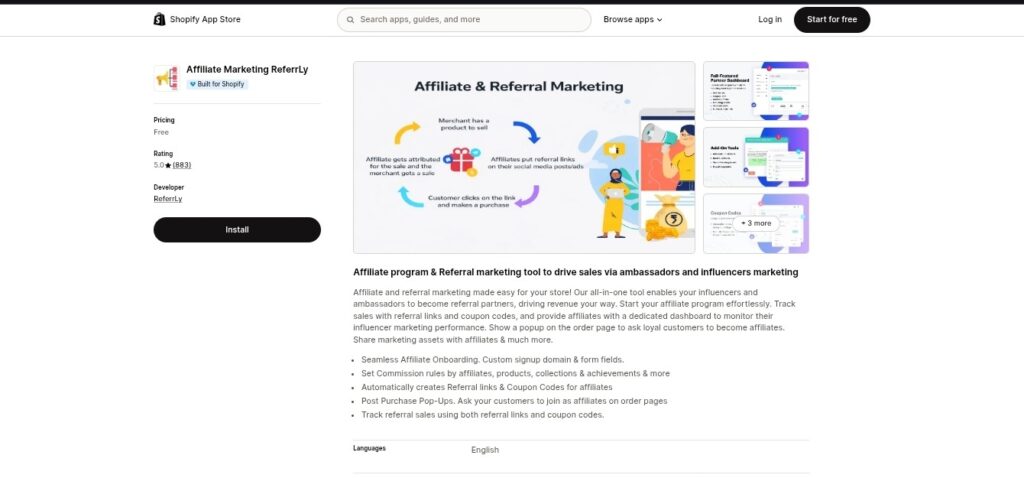Click the Install button
1024x478 pixels.
click(237, 230)
